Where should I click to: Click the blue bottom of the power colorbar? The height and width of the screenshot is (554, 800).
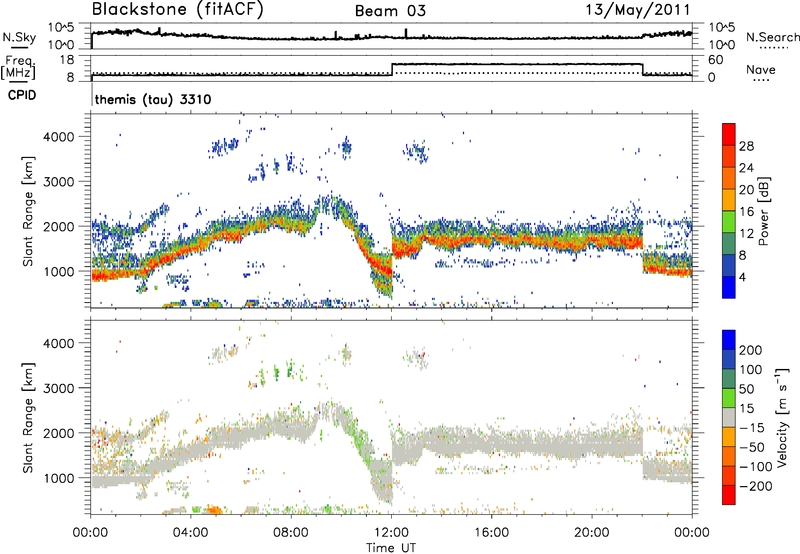click(x=729, y=288)
